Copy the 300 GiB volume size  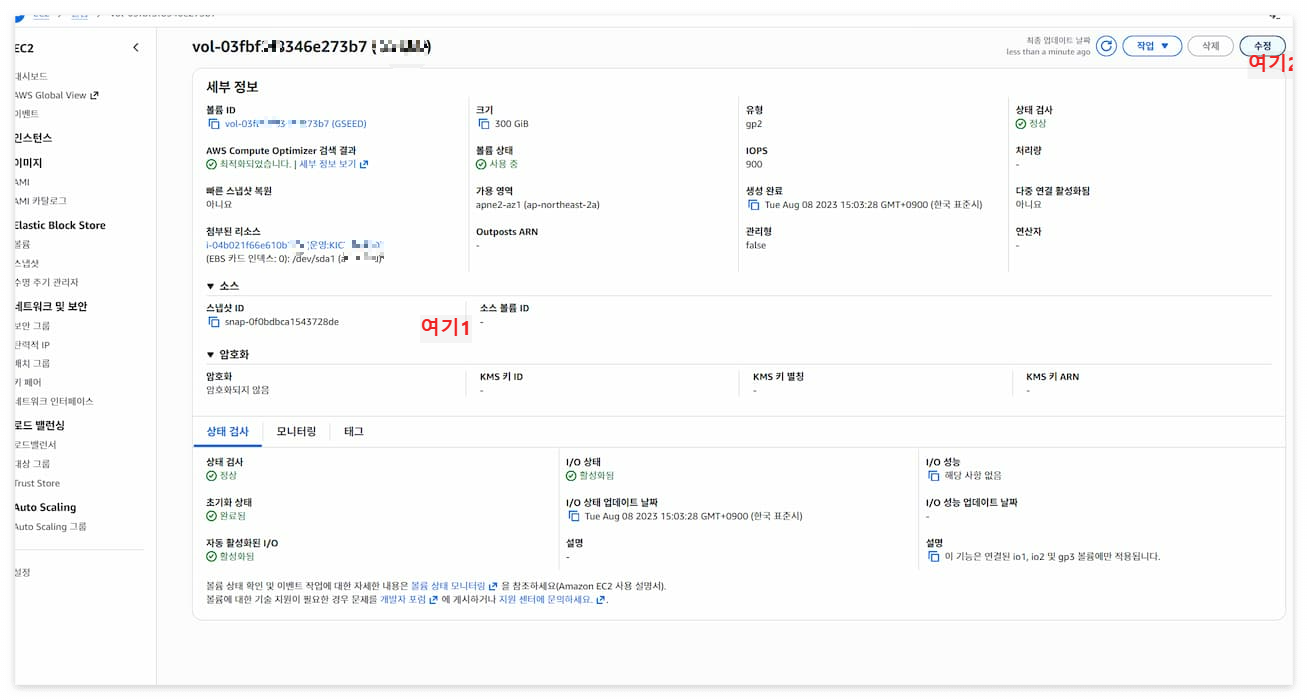tap(483, 123)
